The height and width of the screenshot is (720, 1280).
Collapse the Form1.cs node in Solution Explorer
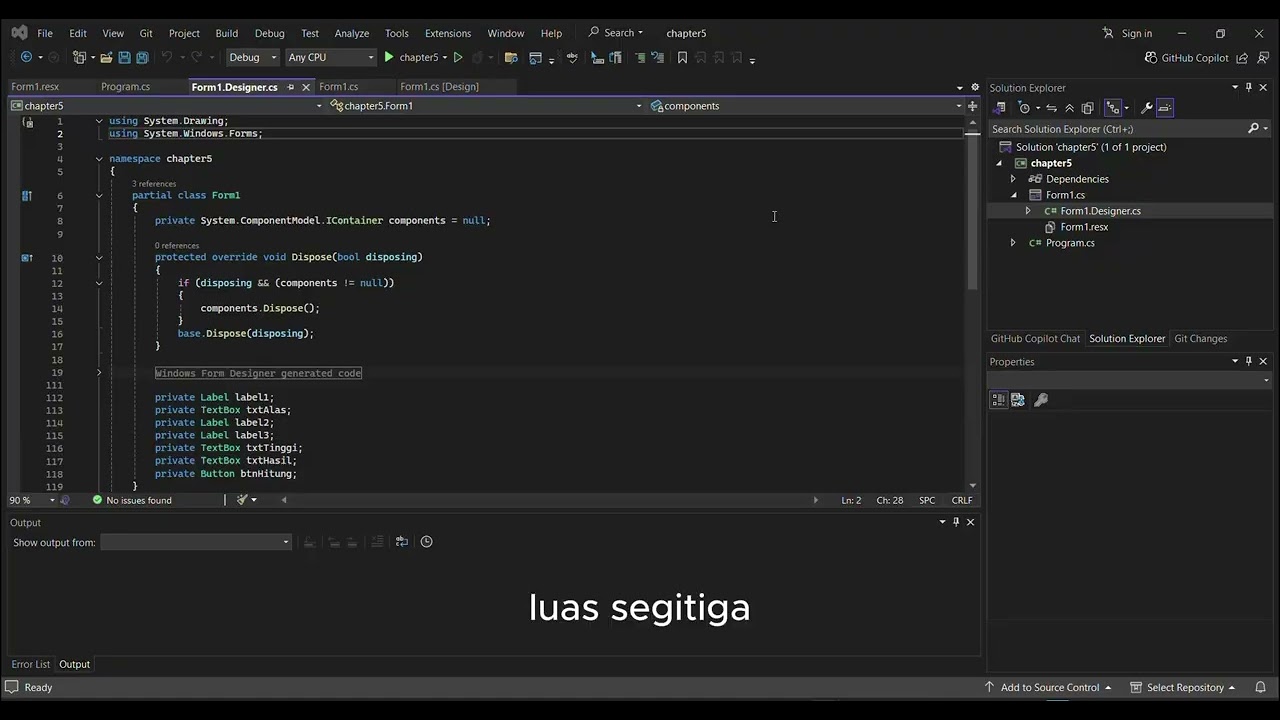[1013, 195]
